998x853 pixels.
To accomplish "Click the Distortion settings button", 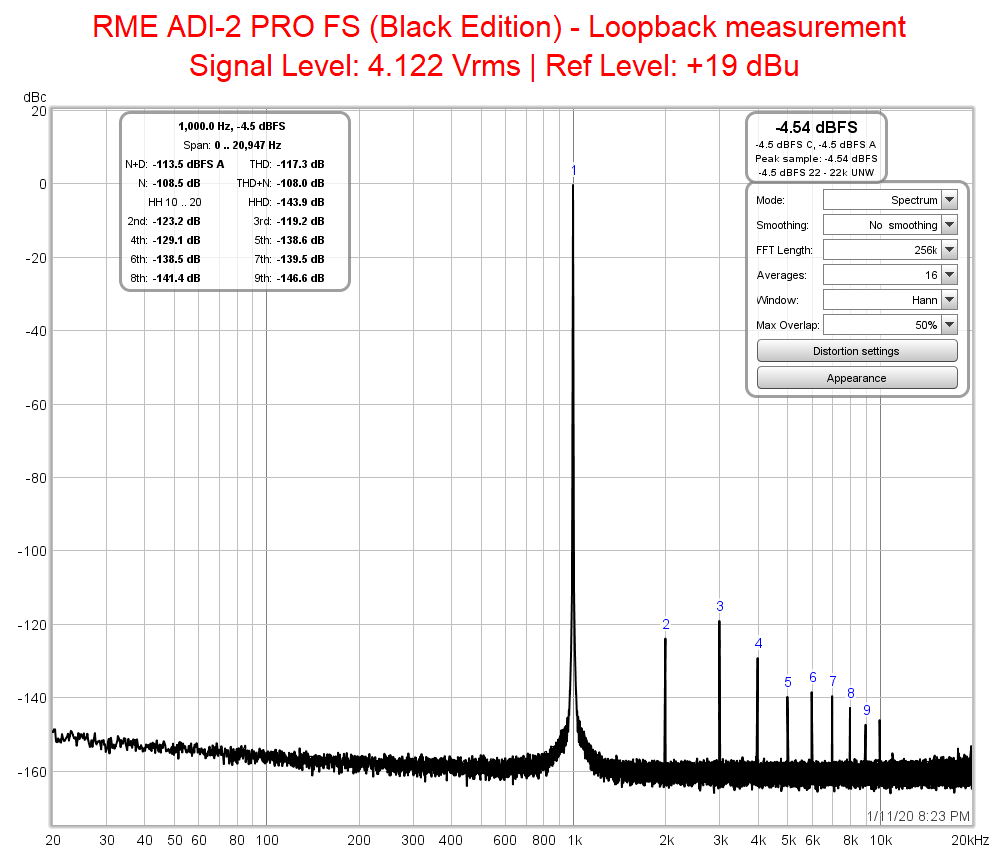I will pos(857,351).
